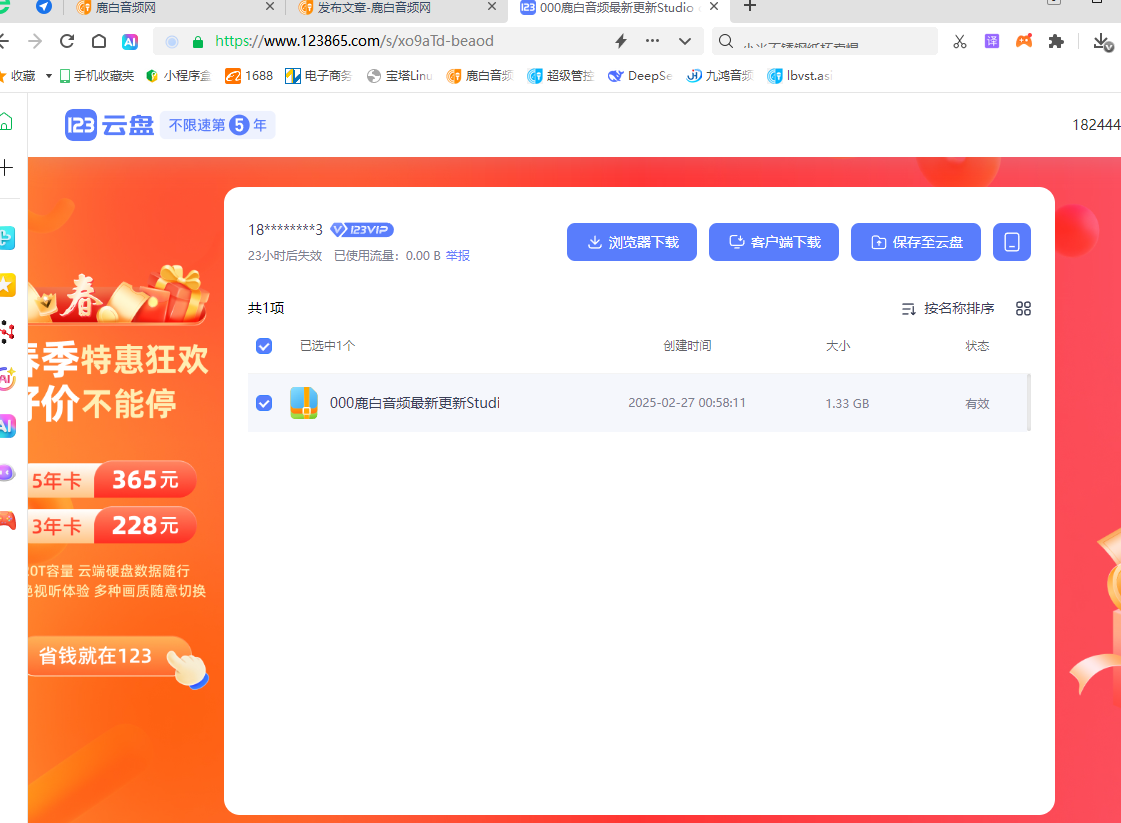The image size is (1121, 823).
Task: Open the 九鸿音频 bookmark
Action: point(720,76)
